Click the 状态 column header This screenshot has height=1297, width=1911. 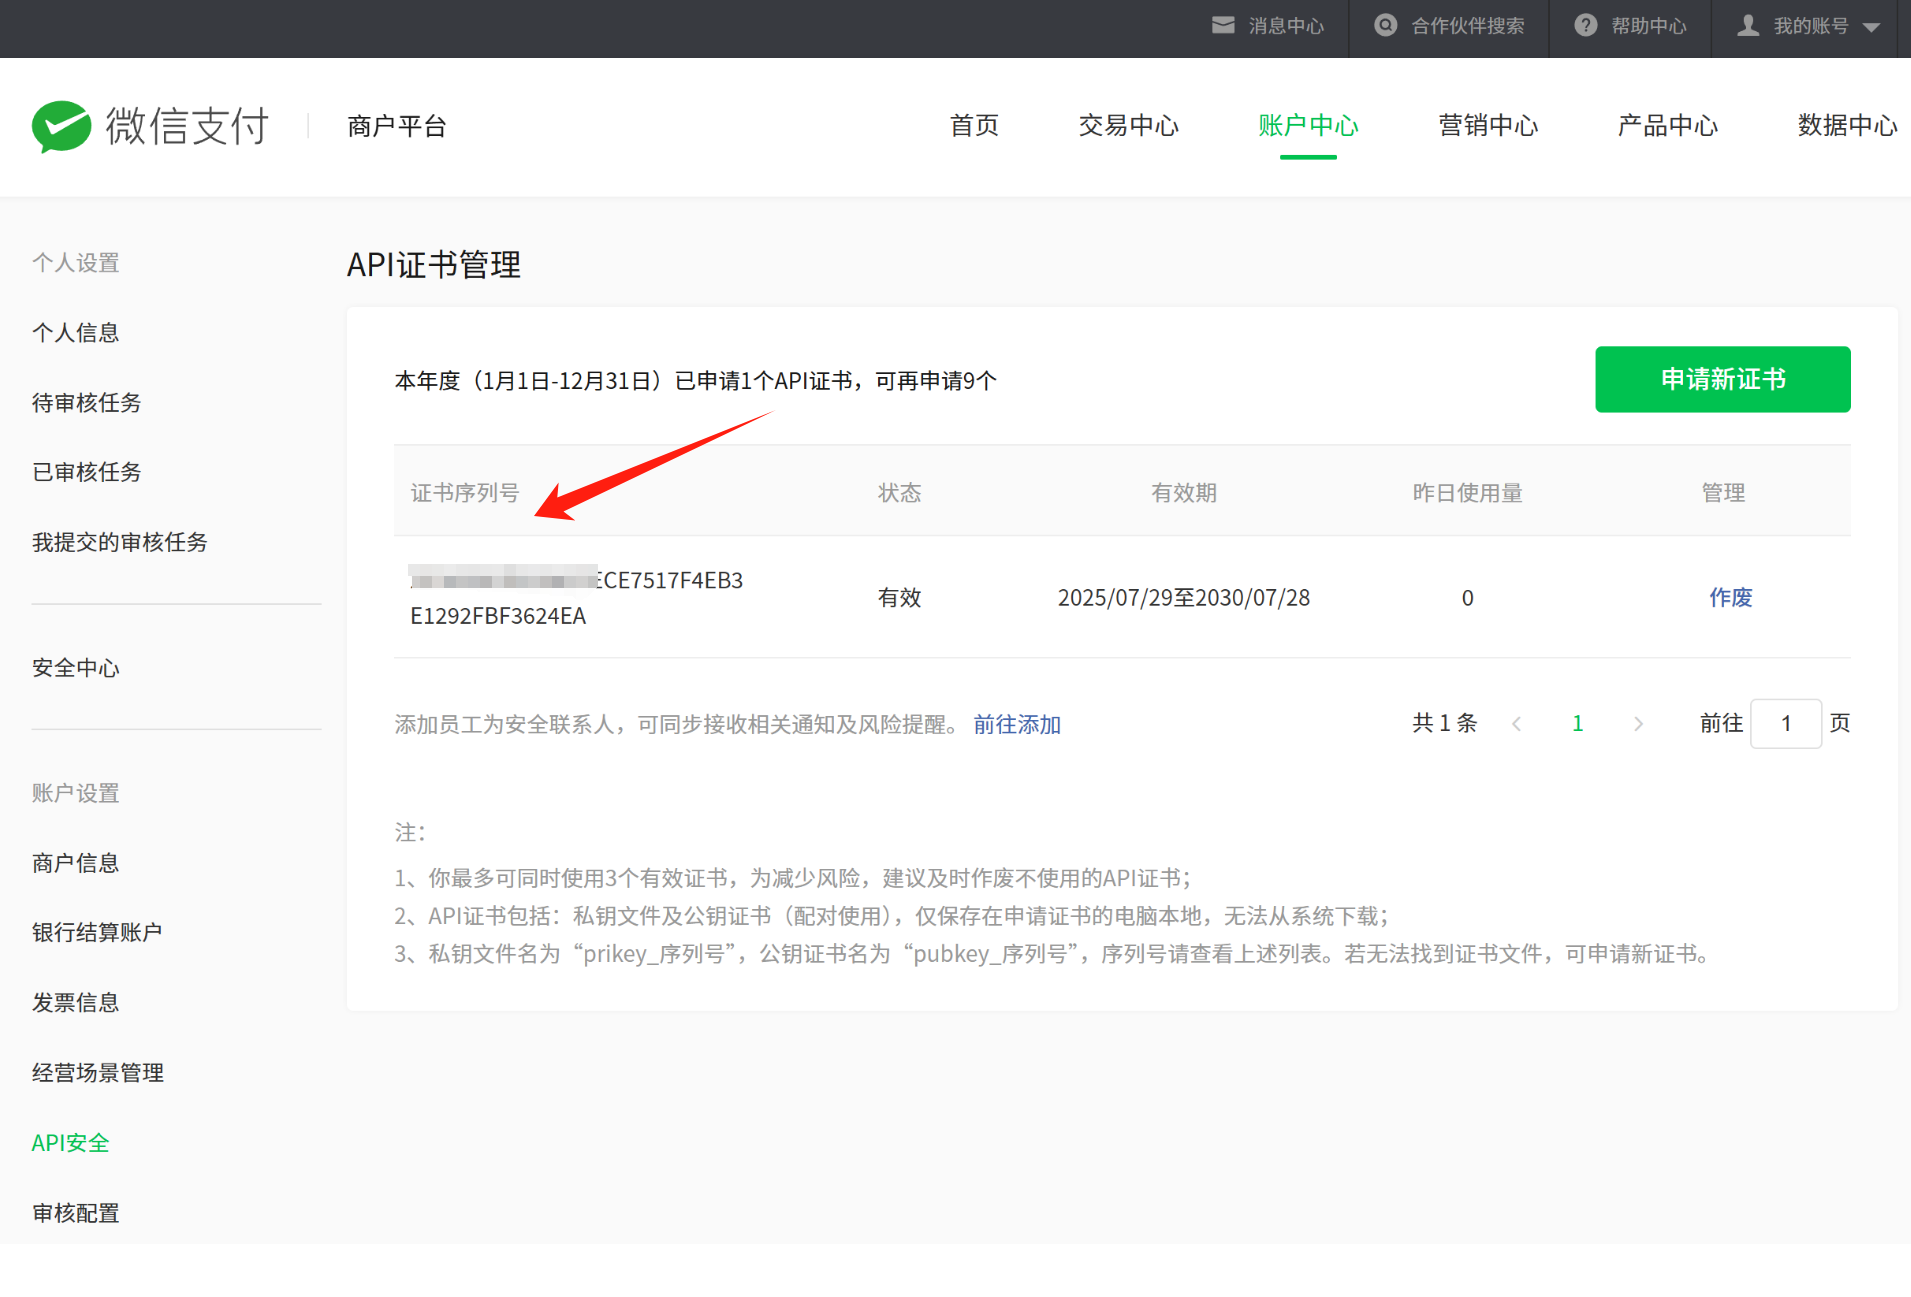pyautogui.click(x=899, y=493)
